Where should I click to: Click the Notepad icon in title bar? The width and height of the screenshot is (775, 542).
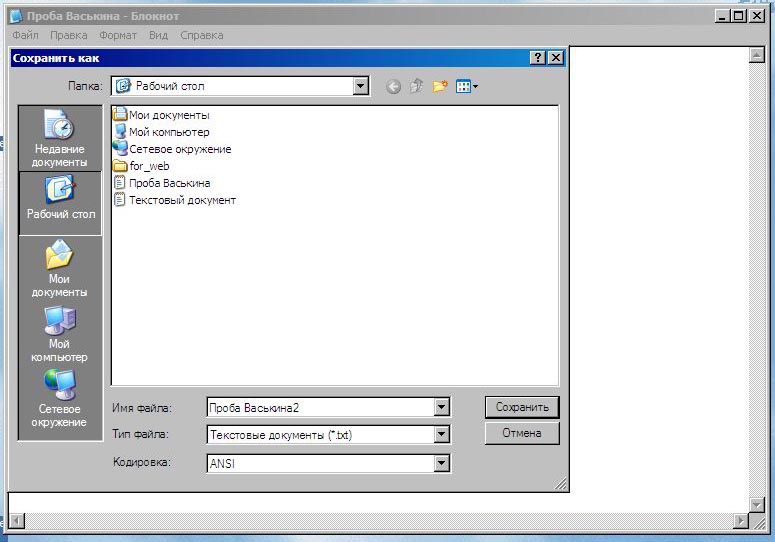[x=16, y=16]
